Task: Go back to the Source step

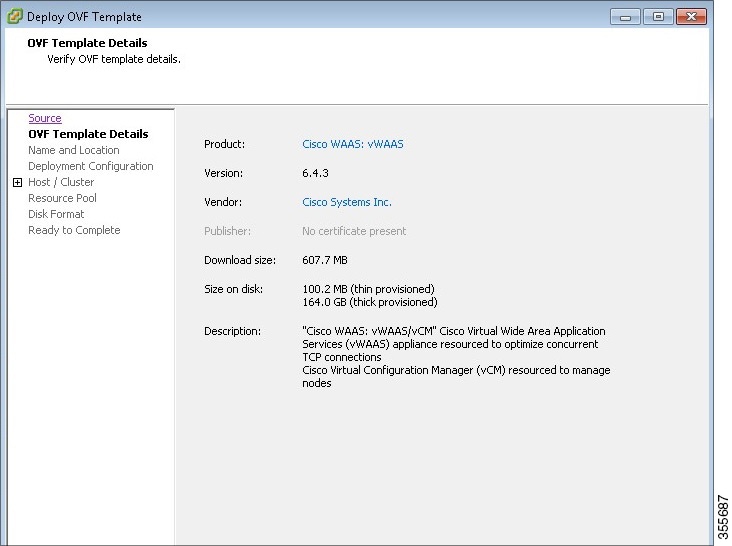Action: click(45, 118)
